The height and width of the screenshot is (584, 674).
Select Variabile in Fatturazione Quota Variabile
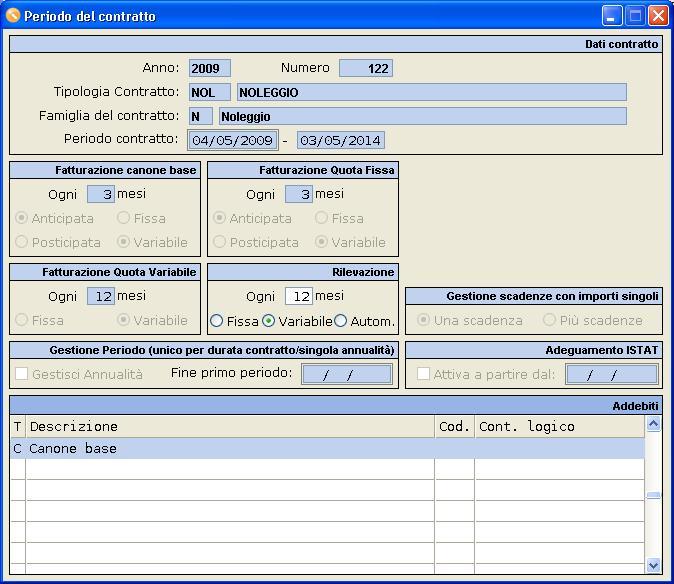[x=123, y=320]
